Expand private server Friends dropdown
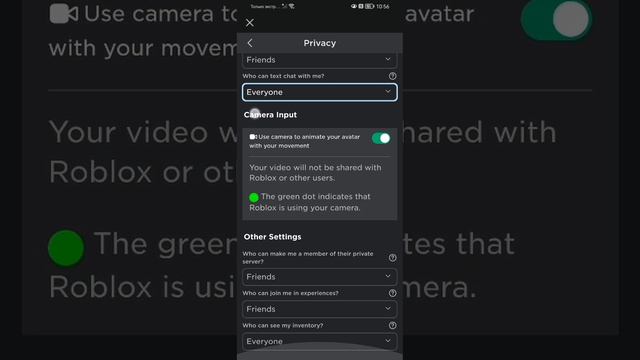 pos(320,277)
